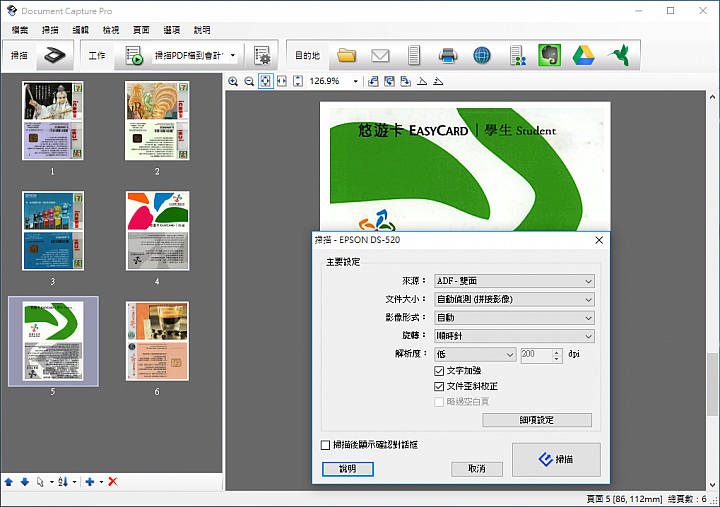Screen dimensions: 720x507
Task: Enable 掃描後顯示確認對話框 checkbox
Action: [x=326, y=445]
